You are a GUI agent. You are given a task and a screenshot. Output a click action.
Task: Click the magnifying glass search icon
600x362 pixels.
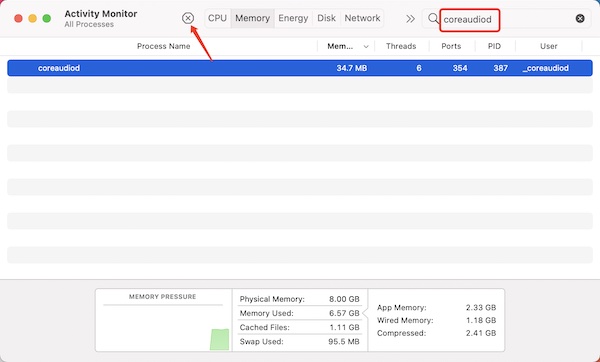433,18
